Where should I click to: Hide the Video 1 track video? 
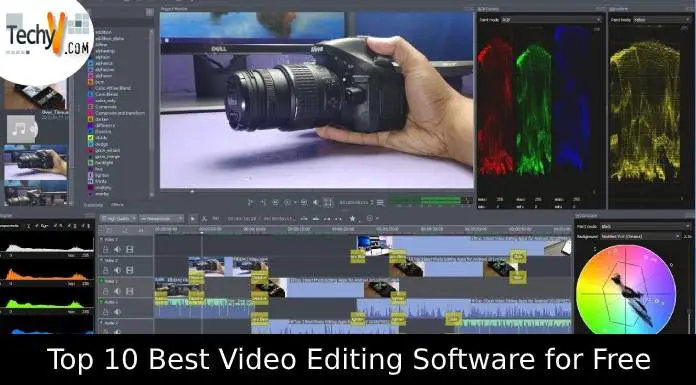[129, 291]
